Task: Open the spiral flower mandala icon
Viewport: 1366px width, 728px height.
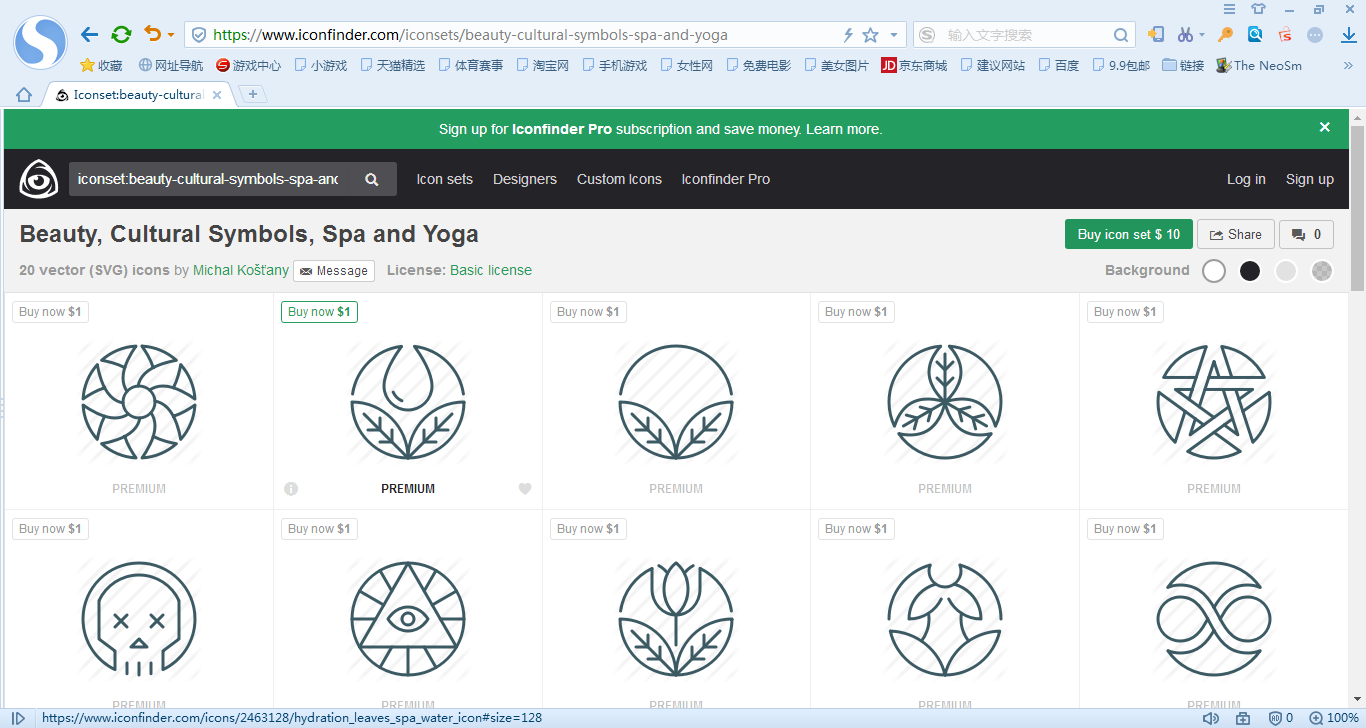Action: point(139,402)
